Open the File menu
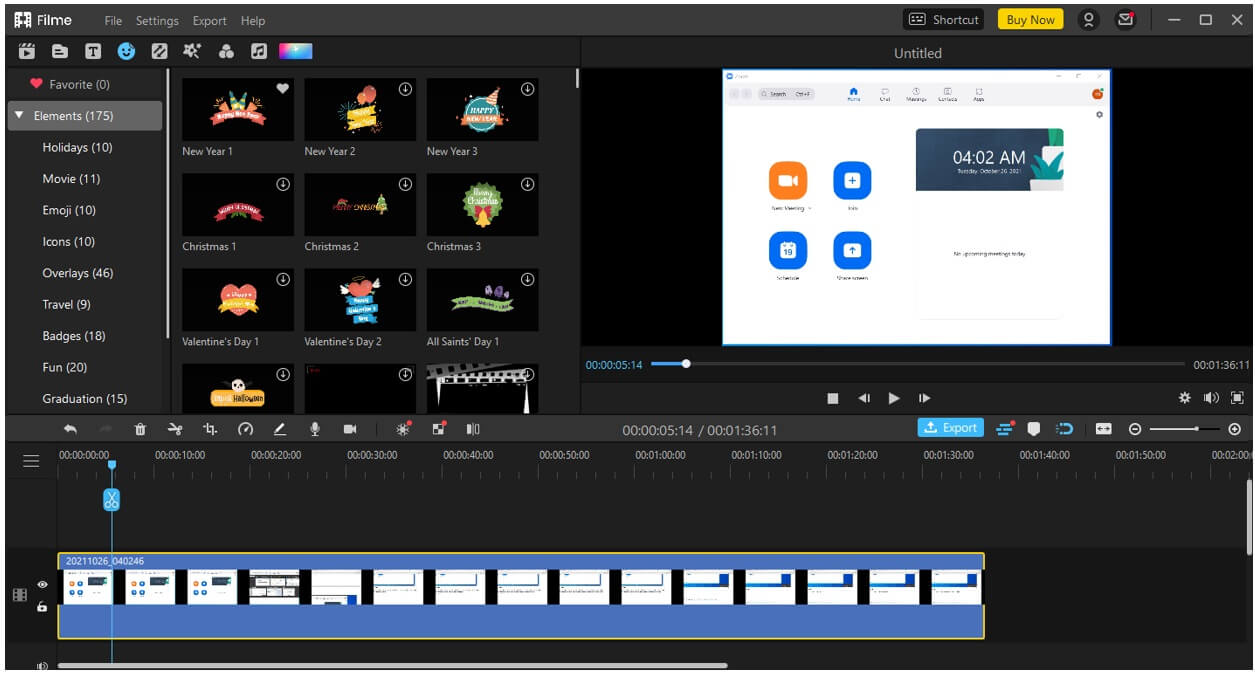Viewport: 1255px width, 683px height. (x=114, y=20)
